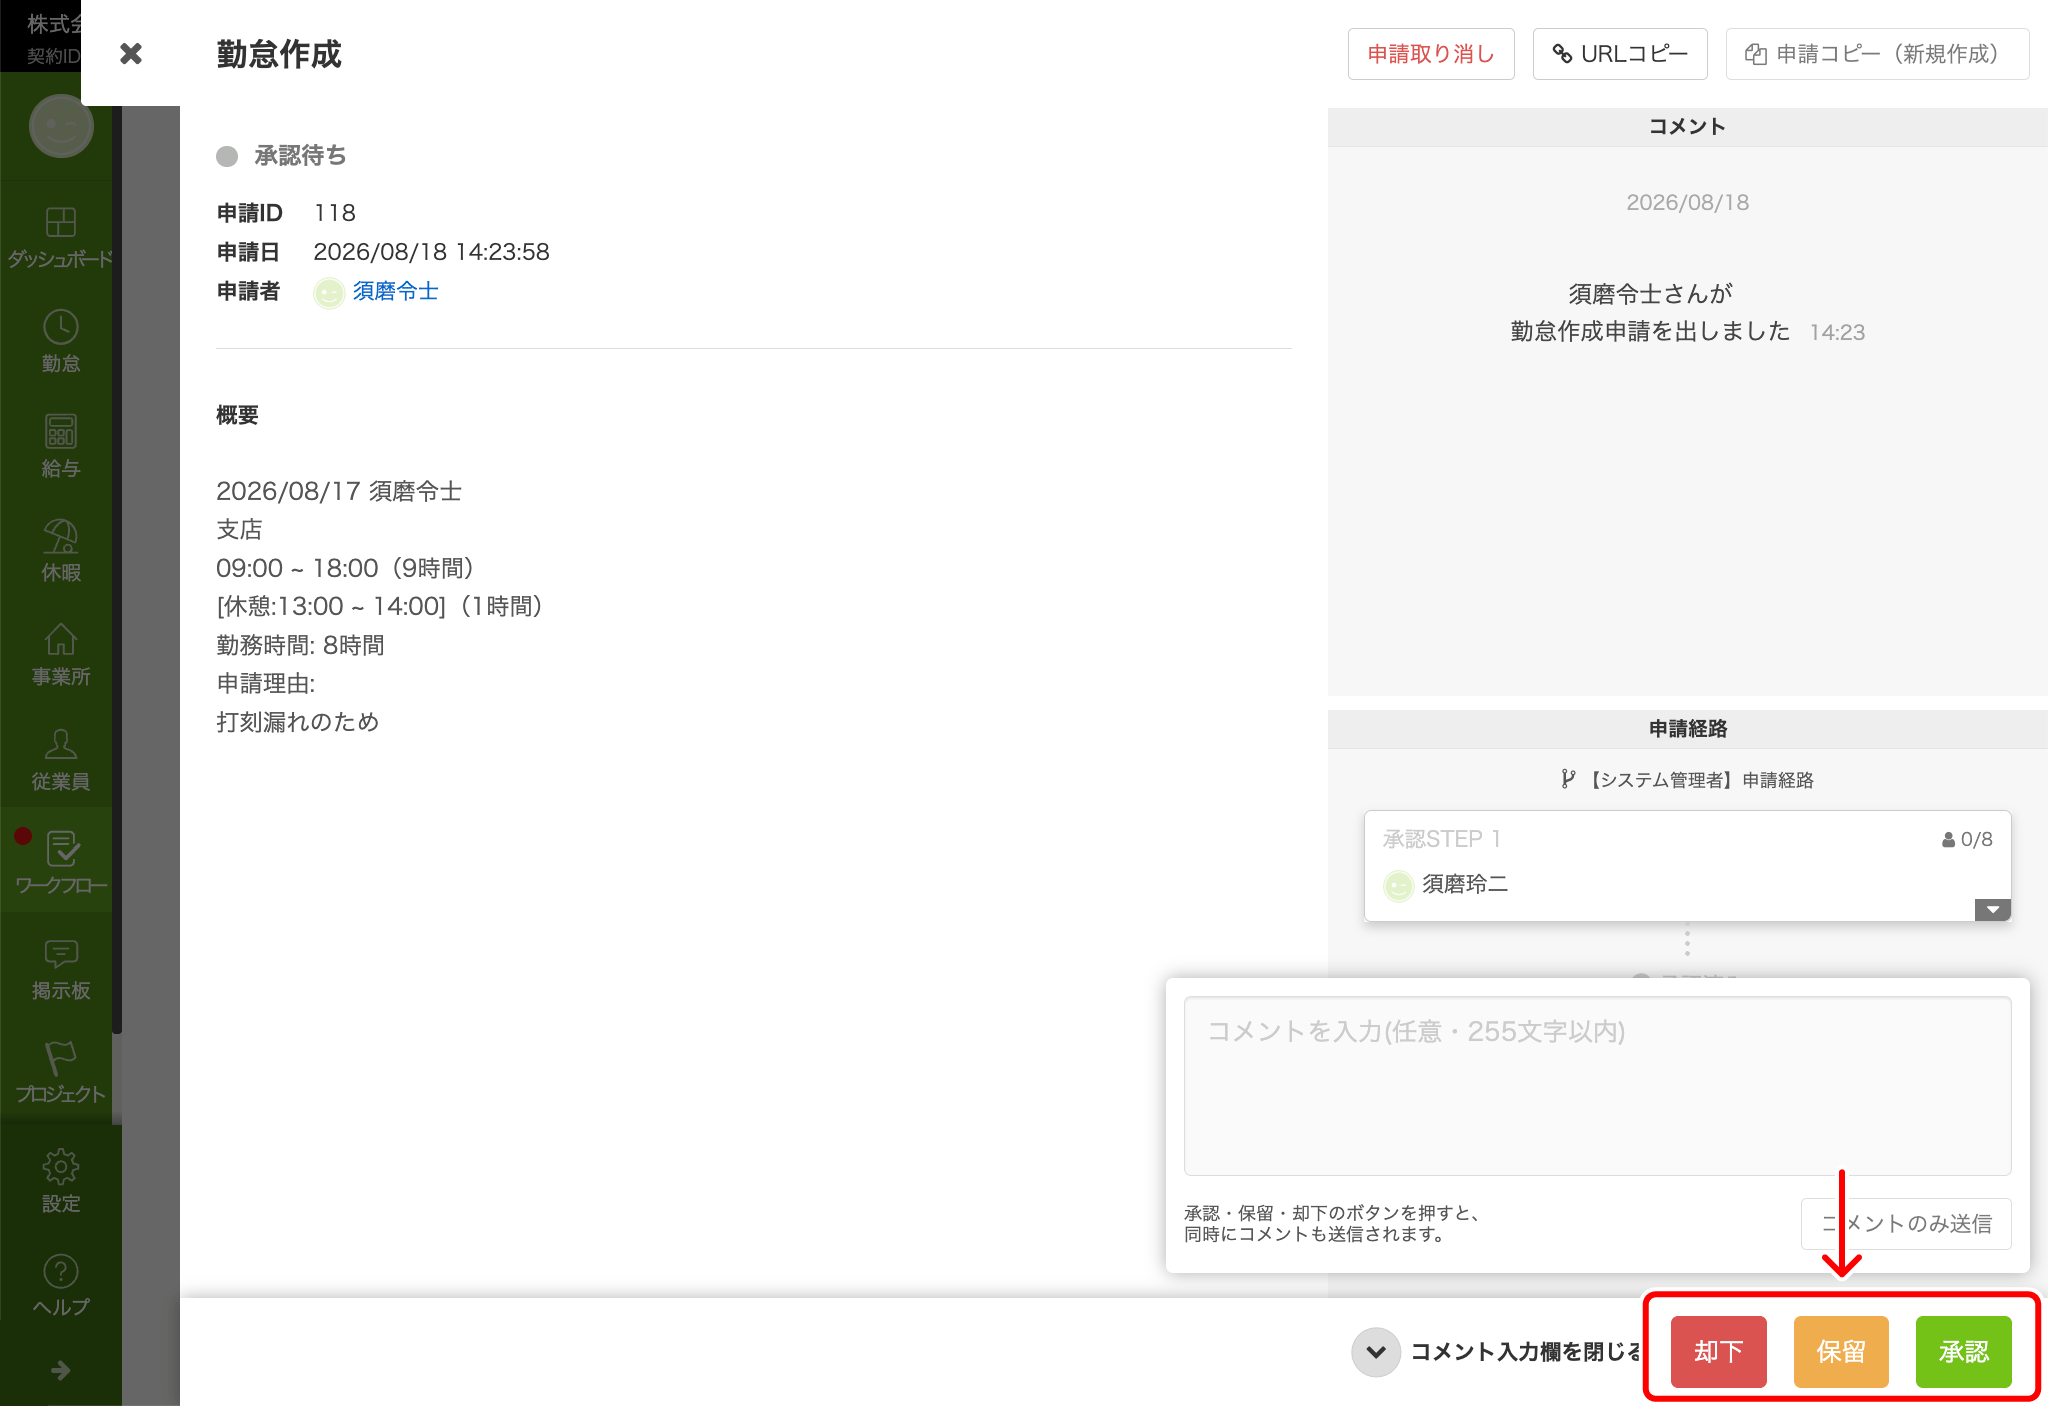The image size is (2048, 1406).
Task: Click 申請コピー（新規作成） button
Action: (1877, 54)
